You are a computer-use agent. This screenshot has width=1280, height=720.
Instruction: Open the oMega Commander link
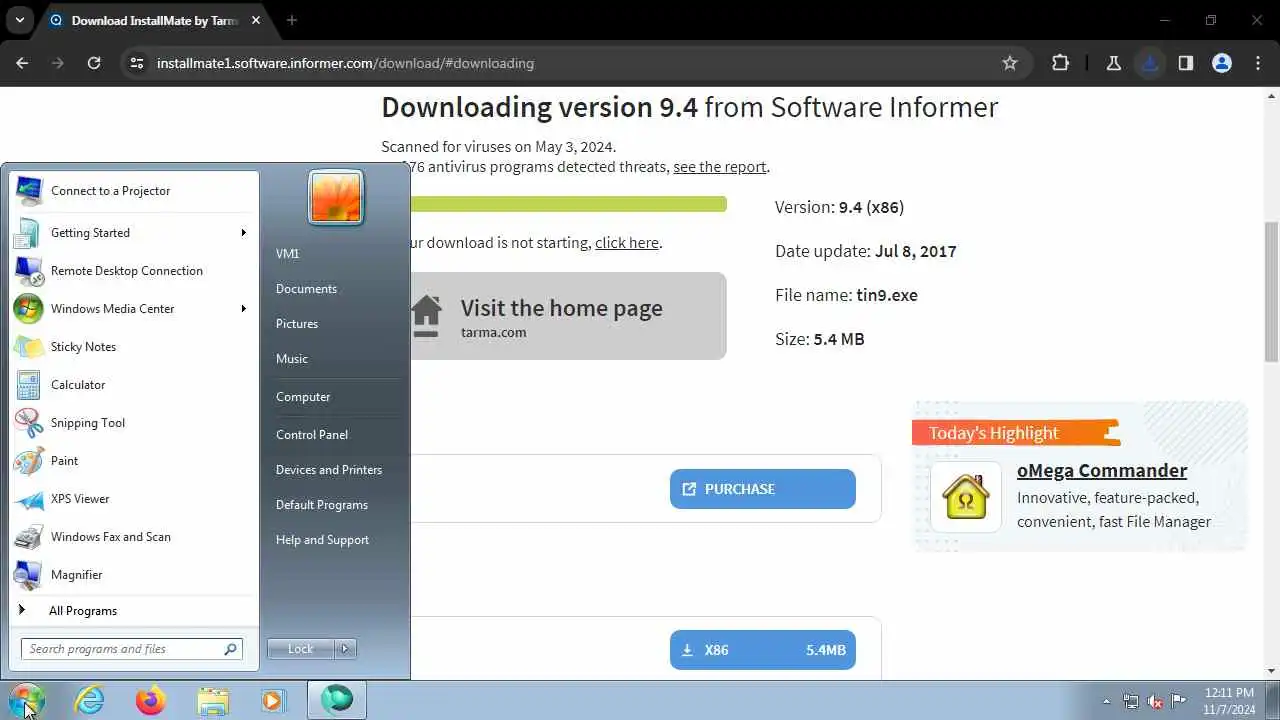pyautogui.click(x=1102, y=470)
